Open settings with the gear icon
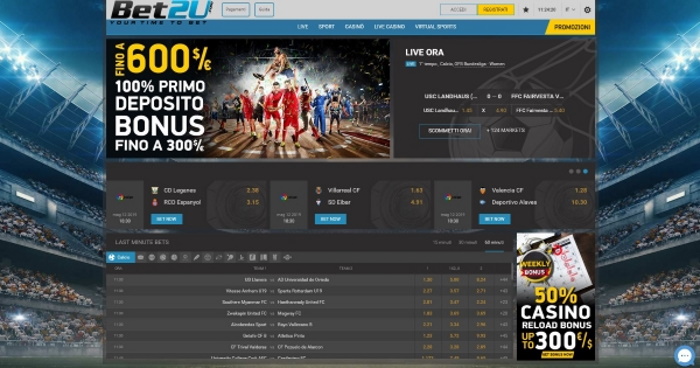 587,9
